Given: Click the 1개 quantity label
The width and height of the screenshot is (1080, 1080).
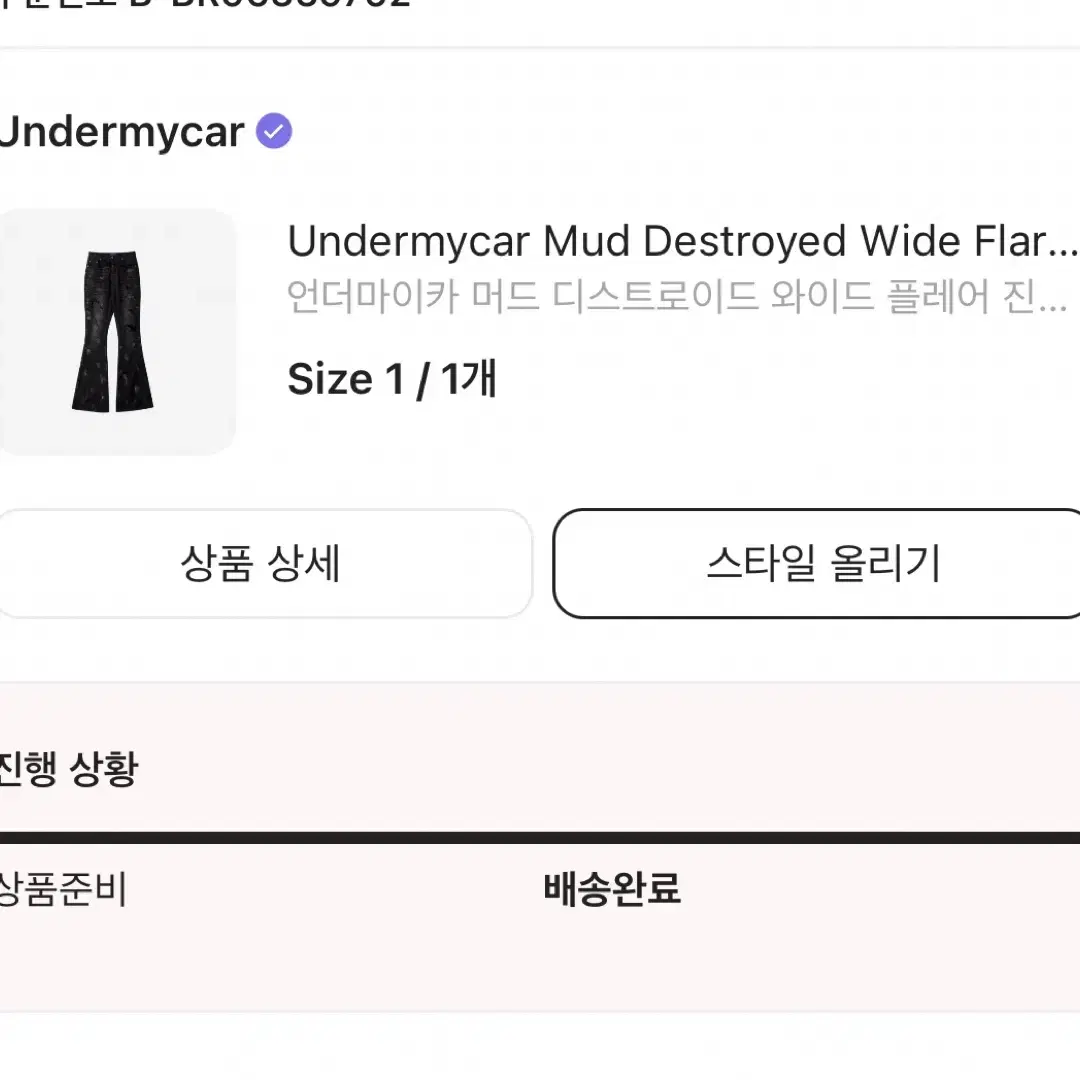Looking at the screenshot, I should tap(468, 379).
